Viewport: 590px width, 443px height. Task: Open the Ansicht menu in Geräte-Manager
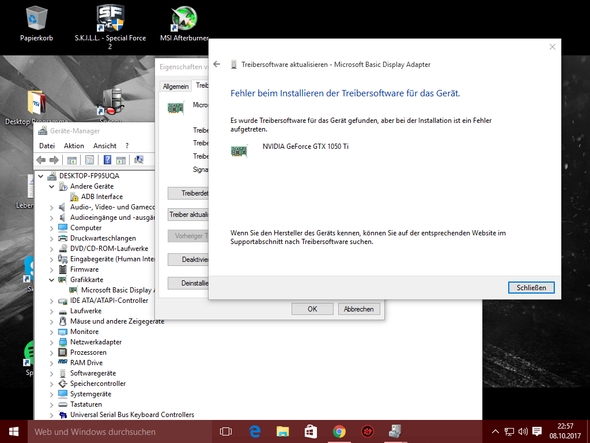point(105,146)
